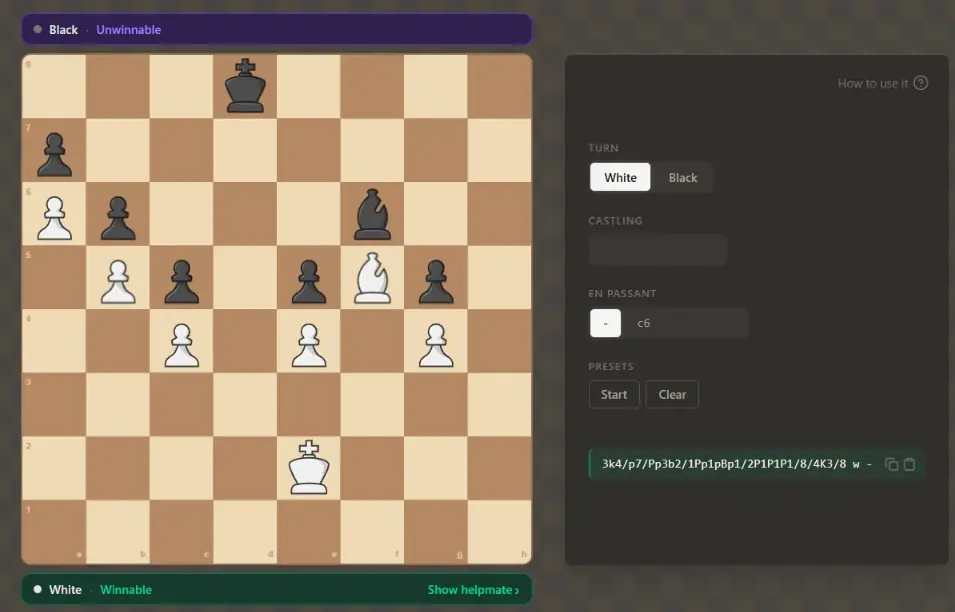Select the white pawn on g4

point(436,345)
